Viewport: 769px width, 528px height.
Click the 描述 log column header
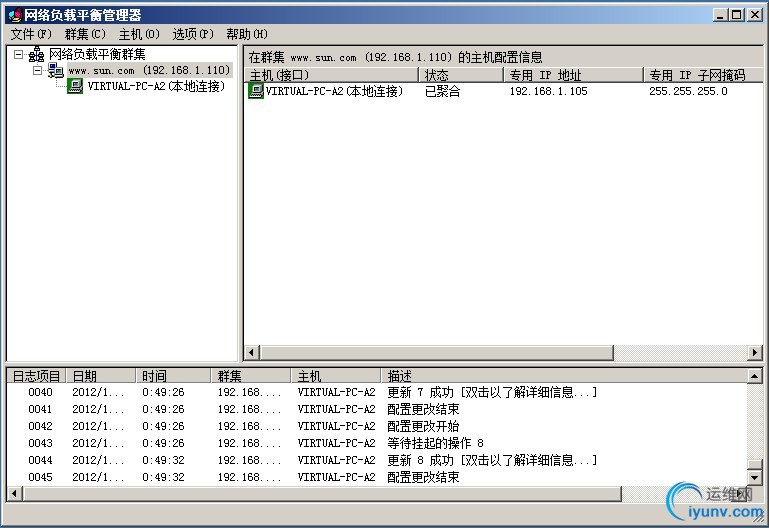(564, 376)
